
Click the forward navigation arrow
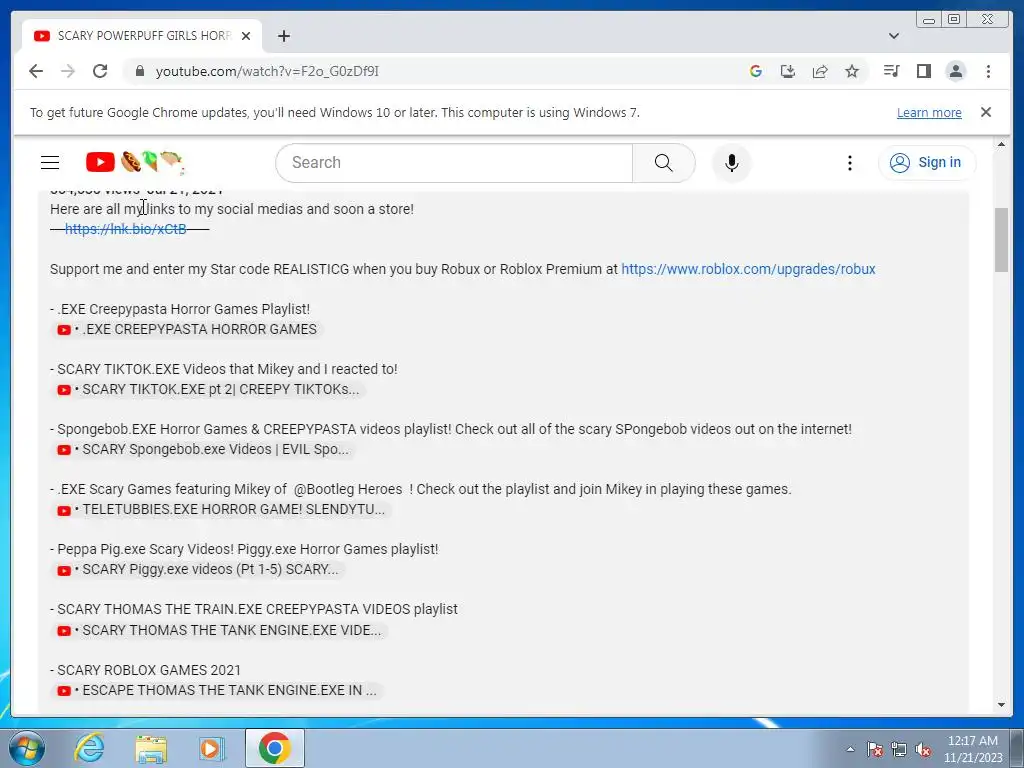click(x=68, y=71)
